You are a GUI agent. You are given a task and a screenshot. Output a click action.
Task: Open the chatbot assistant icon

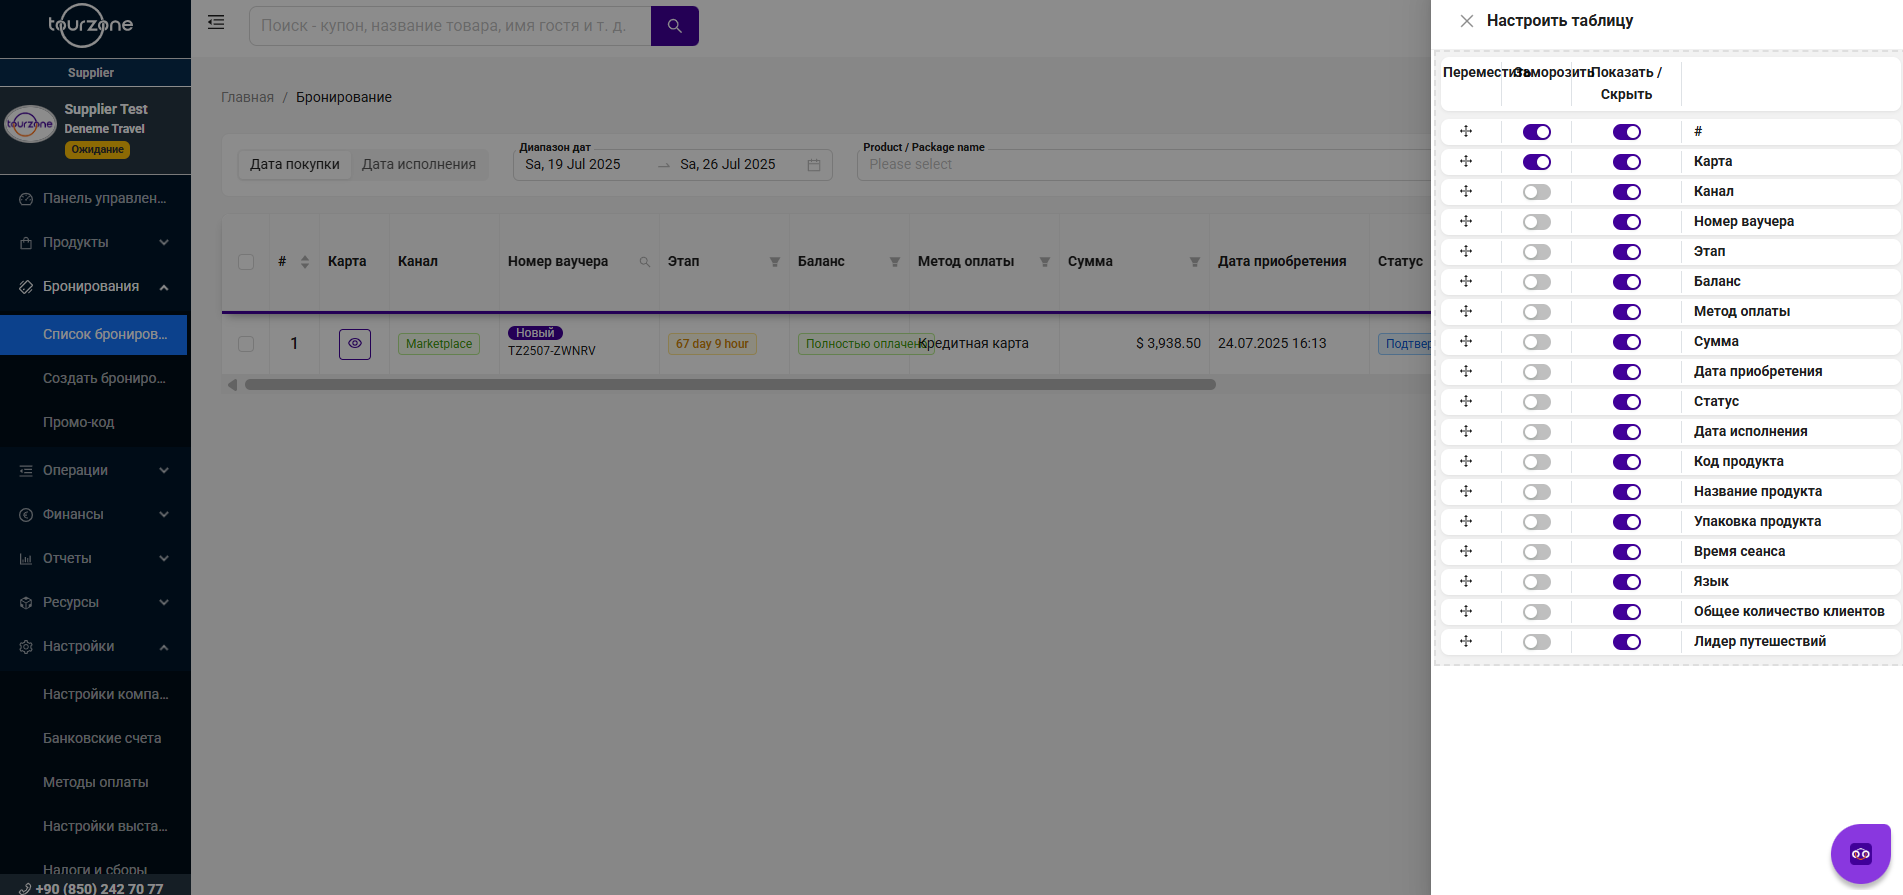click(x=1861, y=853)
